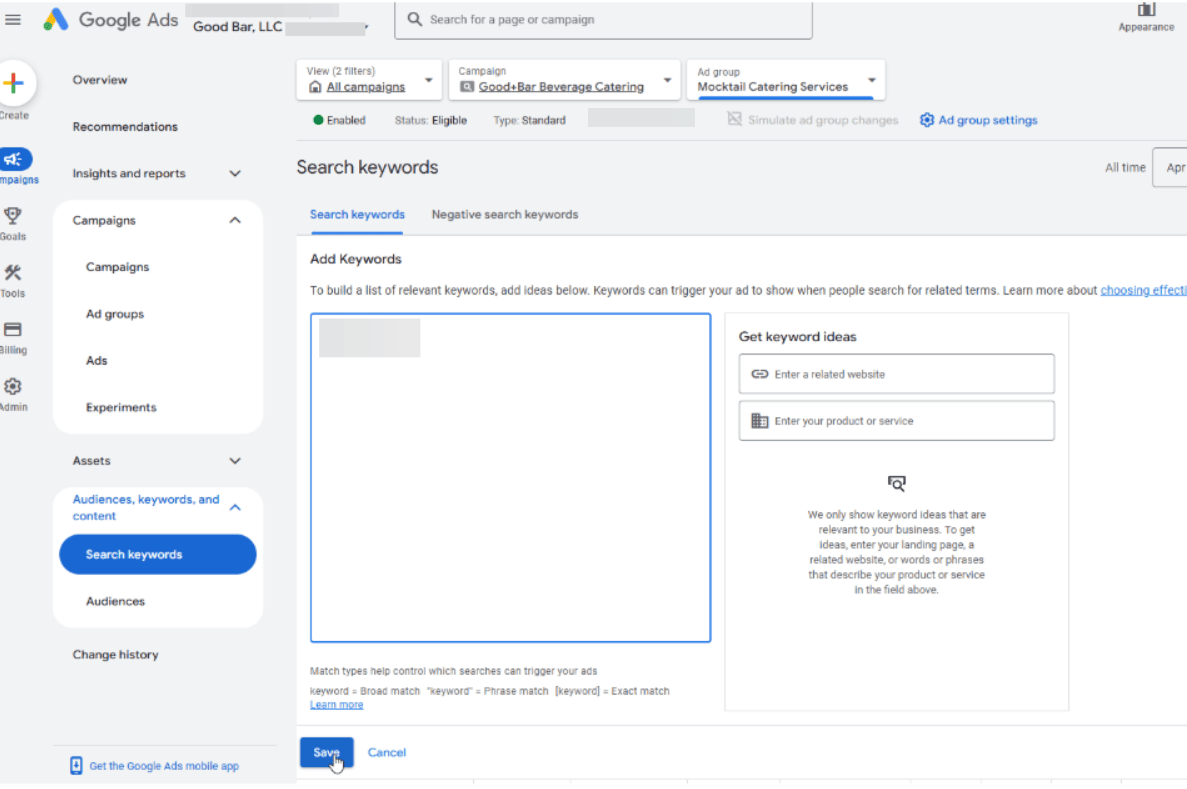The height and width of the screenshot is (789, 1187).
Task: Open the Admin gear icon
Action: 13,387
